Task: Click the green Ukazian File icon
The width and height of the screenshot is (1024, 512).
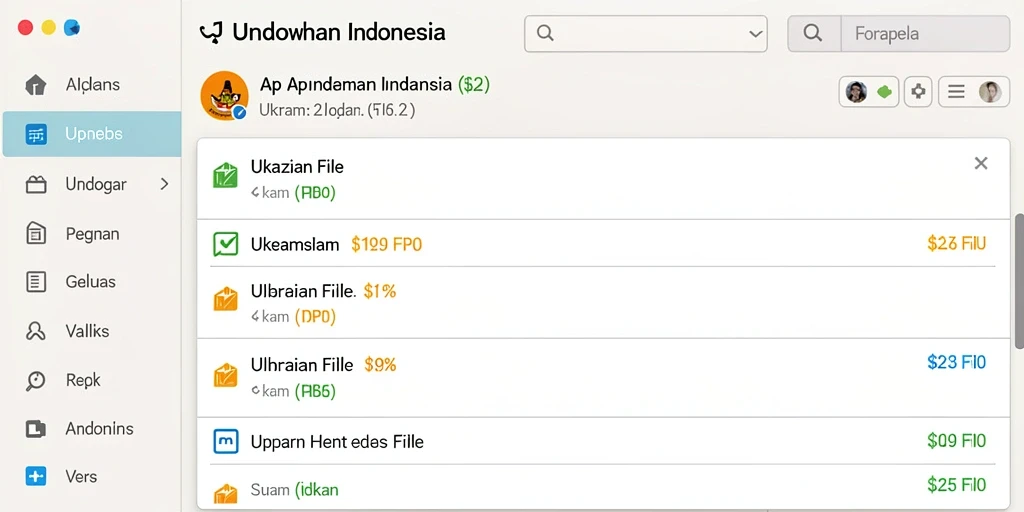Action: tap(225, 175)
